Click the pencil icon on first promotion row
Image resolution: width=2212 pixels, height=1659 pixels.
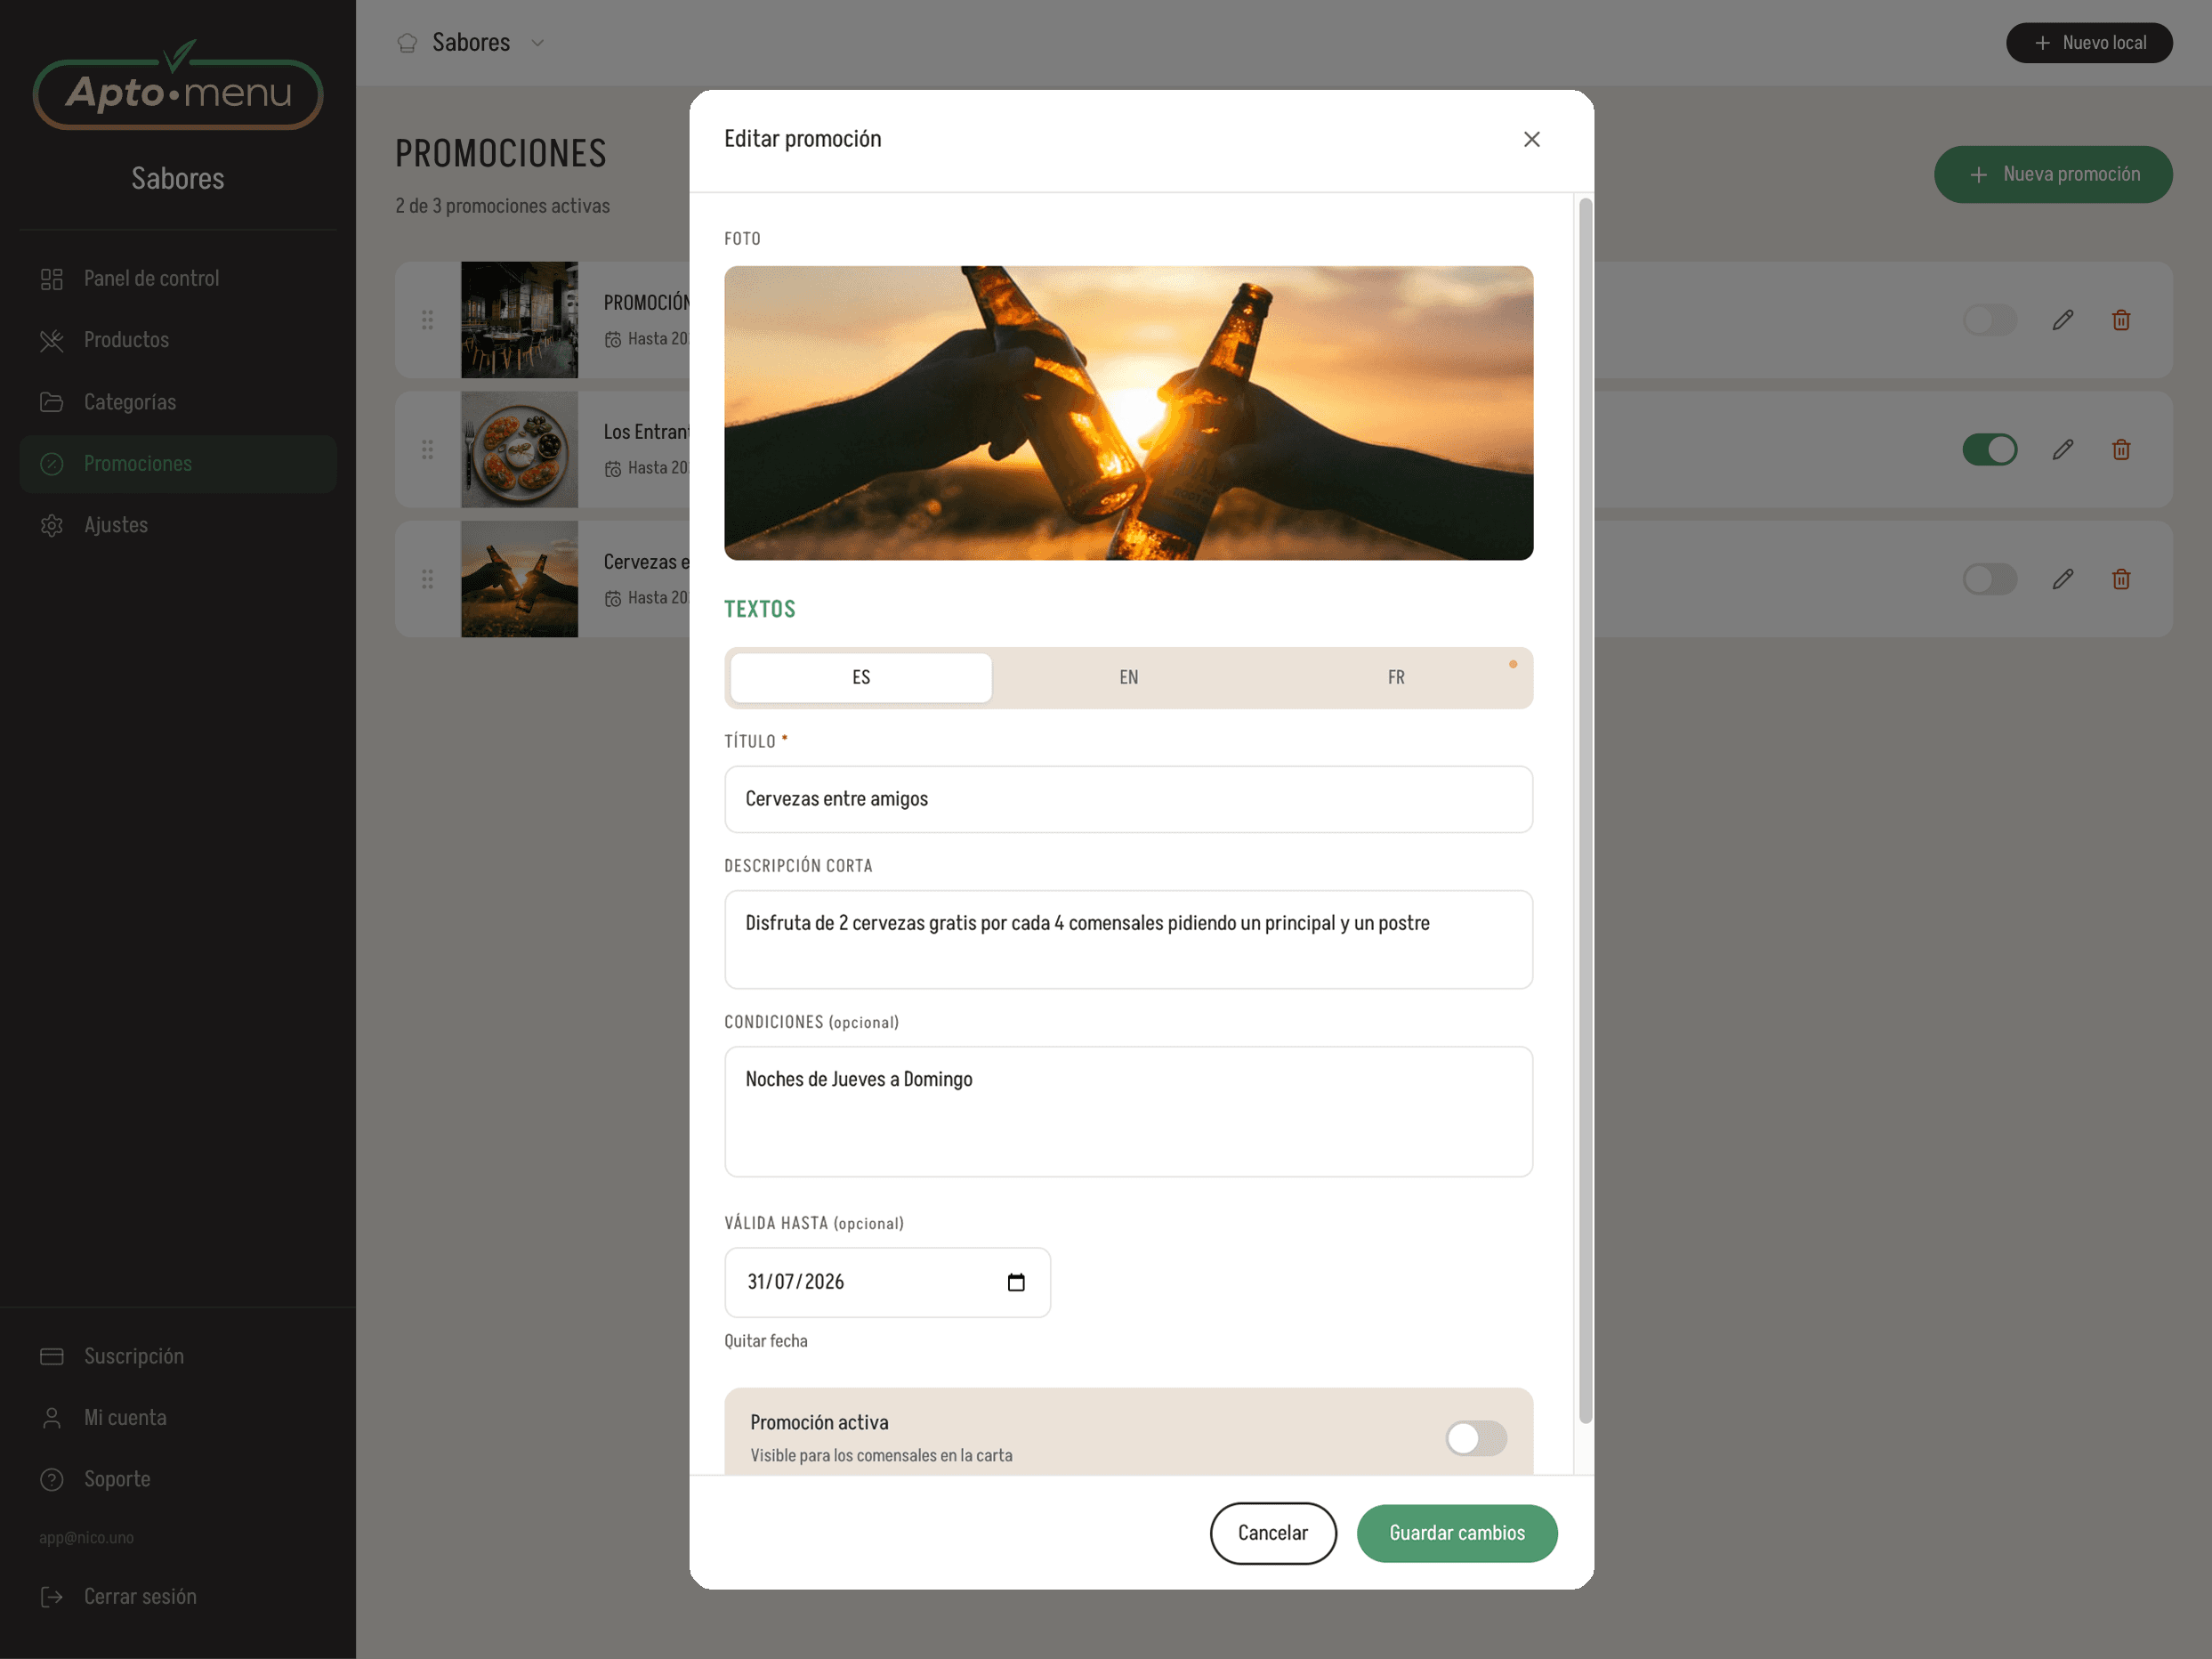point(2062,320)
